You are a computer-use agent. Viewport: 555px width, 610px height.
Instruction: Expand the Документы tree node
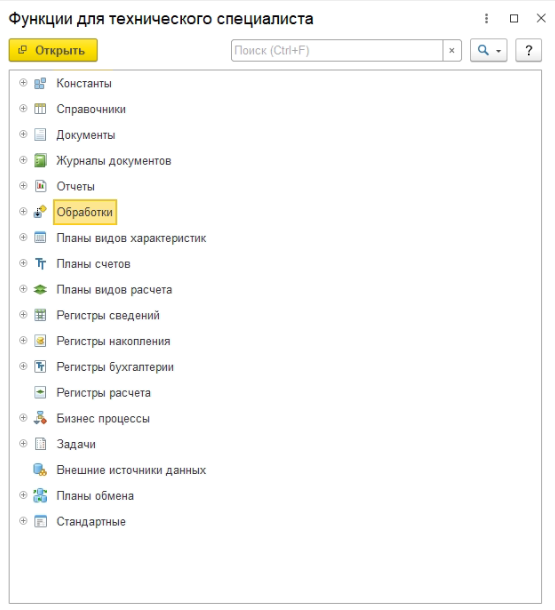(x=23, y=134)
